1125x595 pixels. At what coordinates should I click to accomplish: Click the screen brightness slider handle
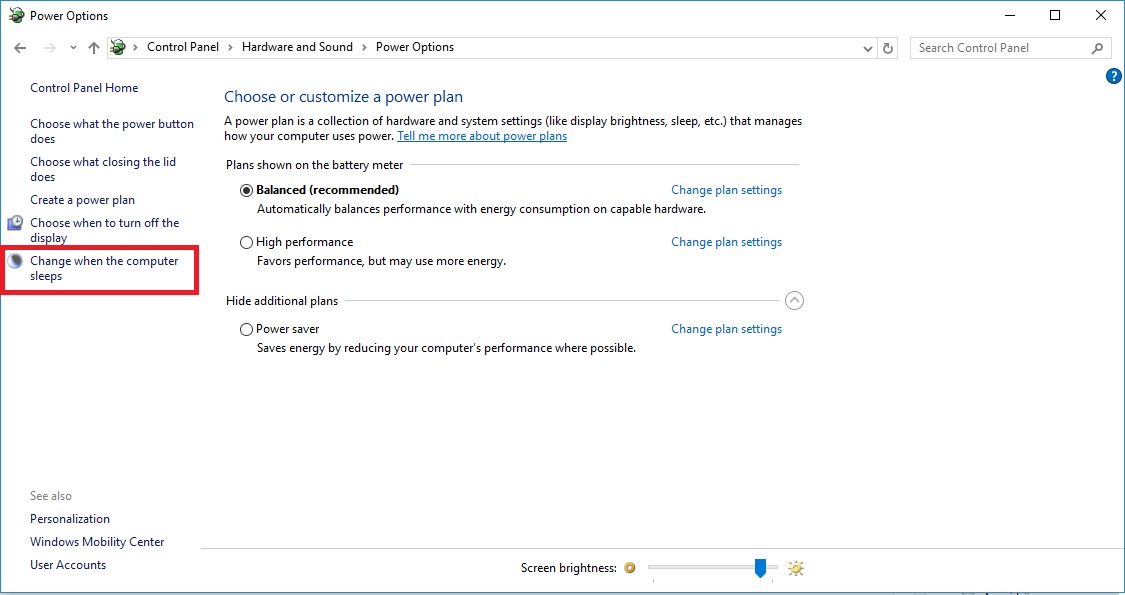pyautogui.click(x=760, y=568)
